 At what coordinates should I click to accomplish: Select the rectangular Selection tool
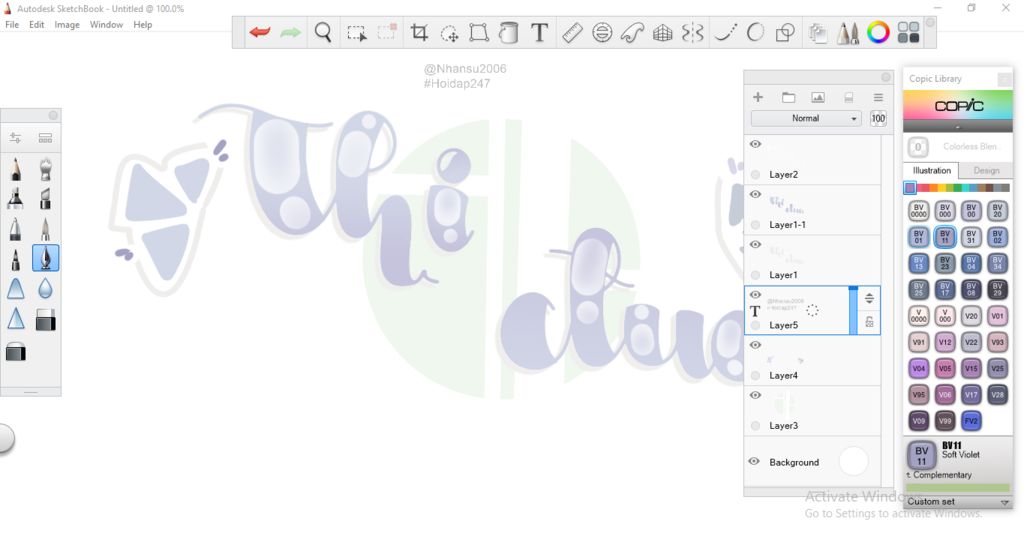[x=357, y=33]
